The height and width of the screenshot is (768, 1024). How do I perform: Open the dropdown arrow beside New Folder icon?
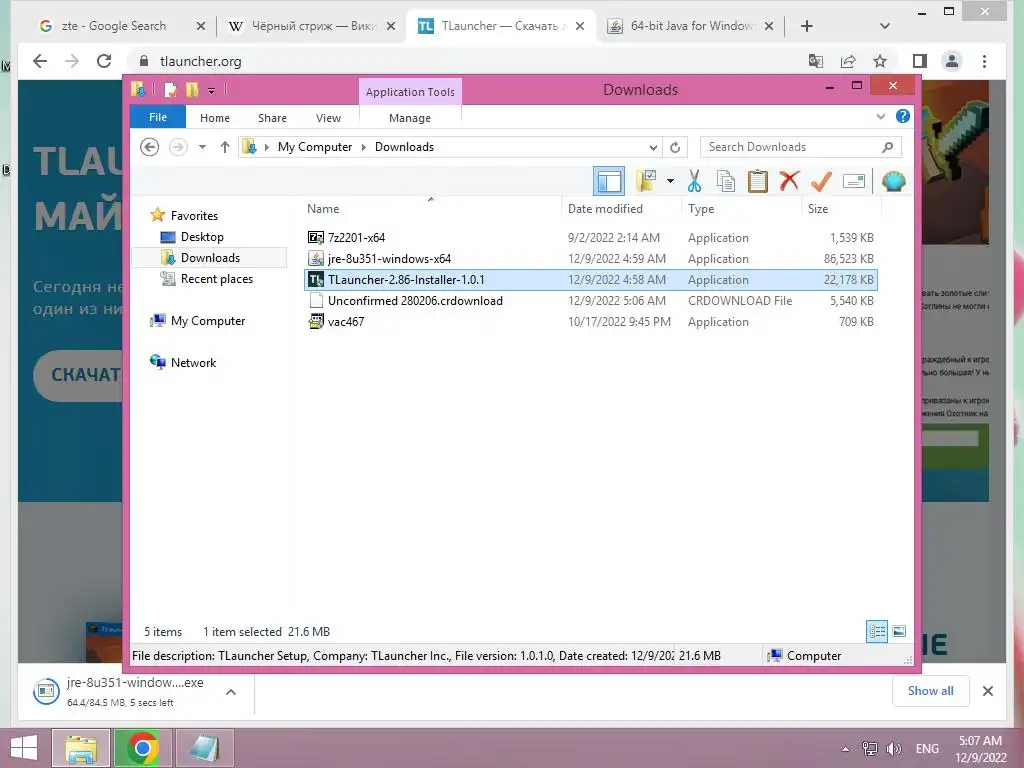tap(670, 181)
